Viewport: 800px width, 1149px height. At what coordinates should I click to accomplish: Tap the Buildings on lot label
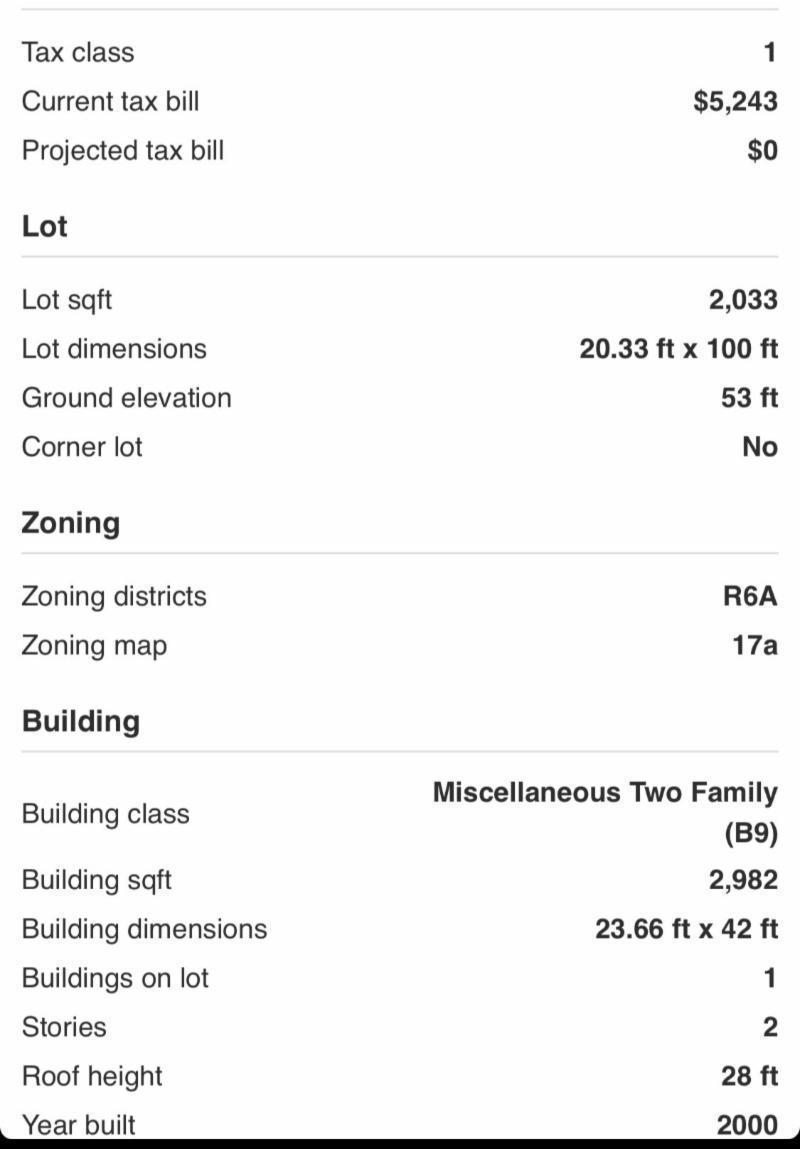point(115,978)
